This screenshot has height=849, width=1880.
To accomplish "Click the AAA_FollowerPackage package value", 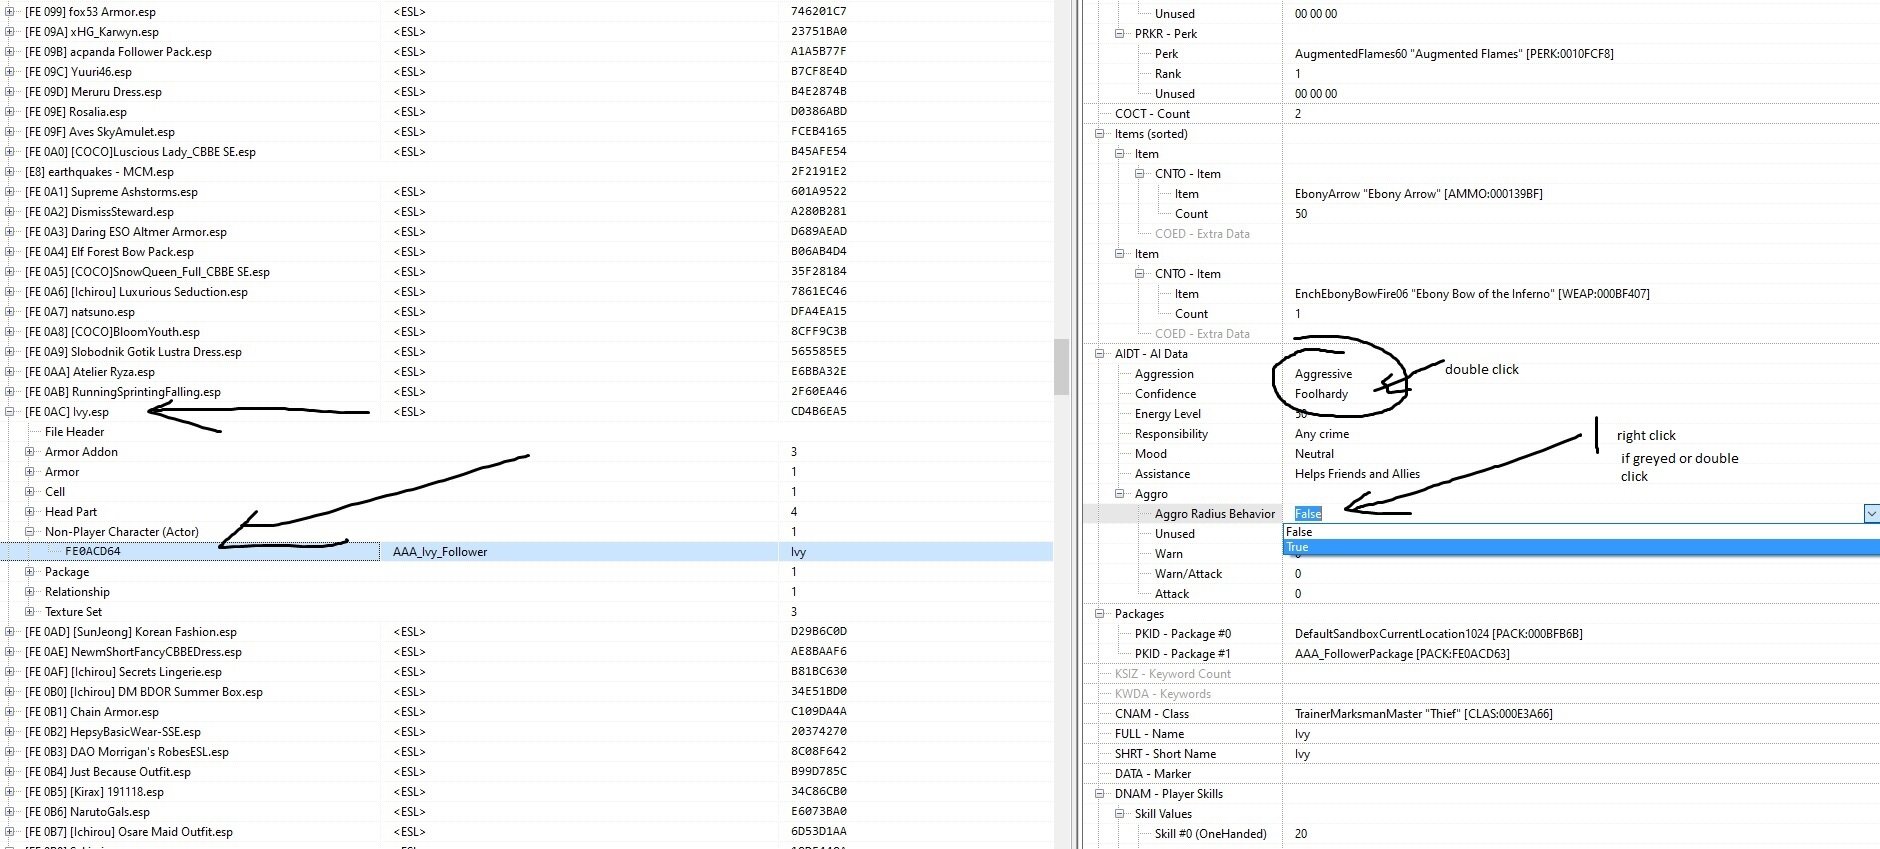I will [x=1402, y=654].
